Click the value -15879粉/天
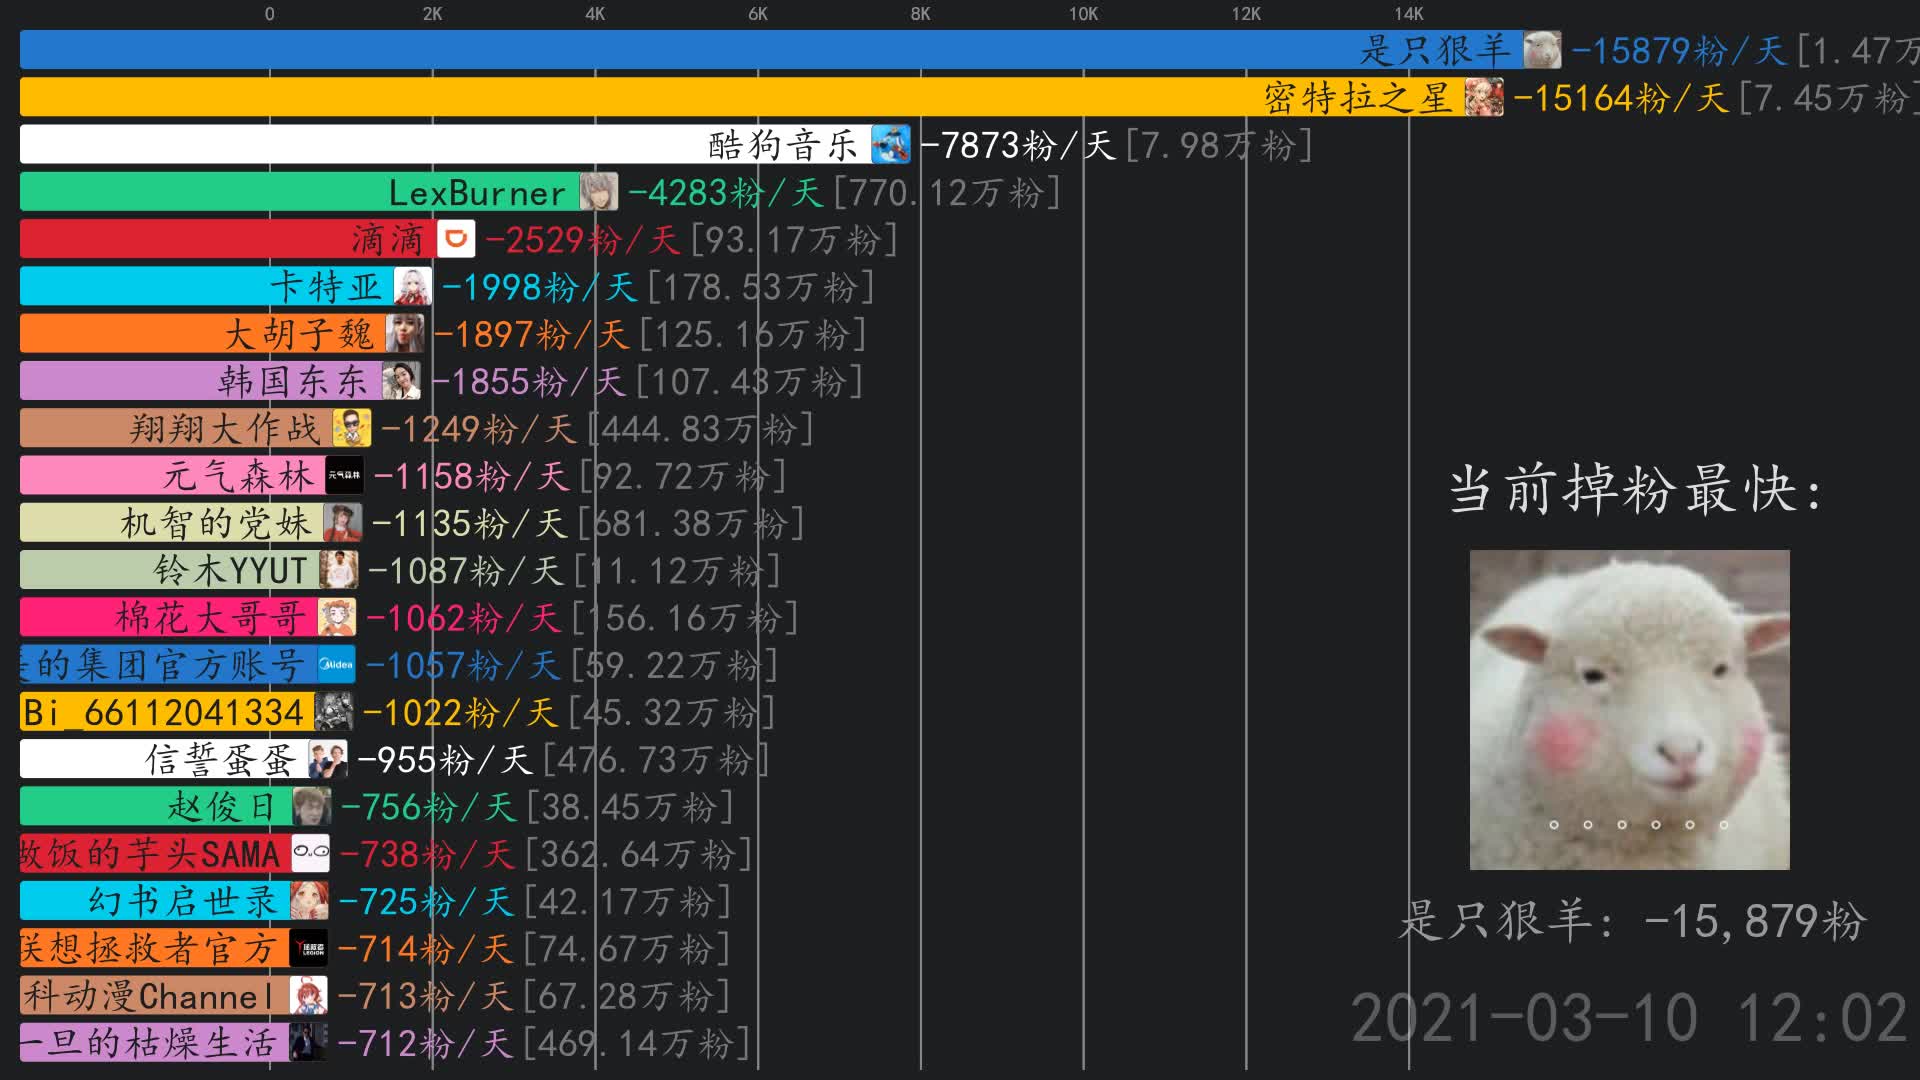 [x=1678, y=50]
